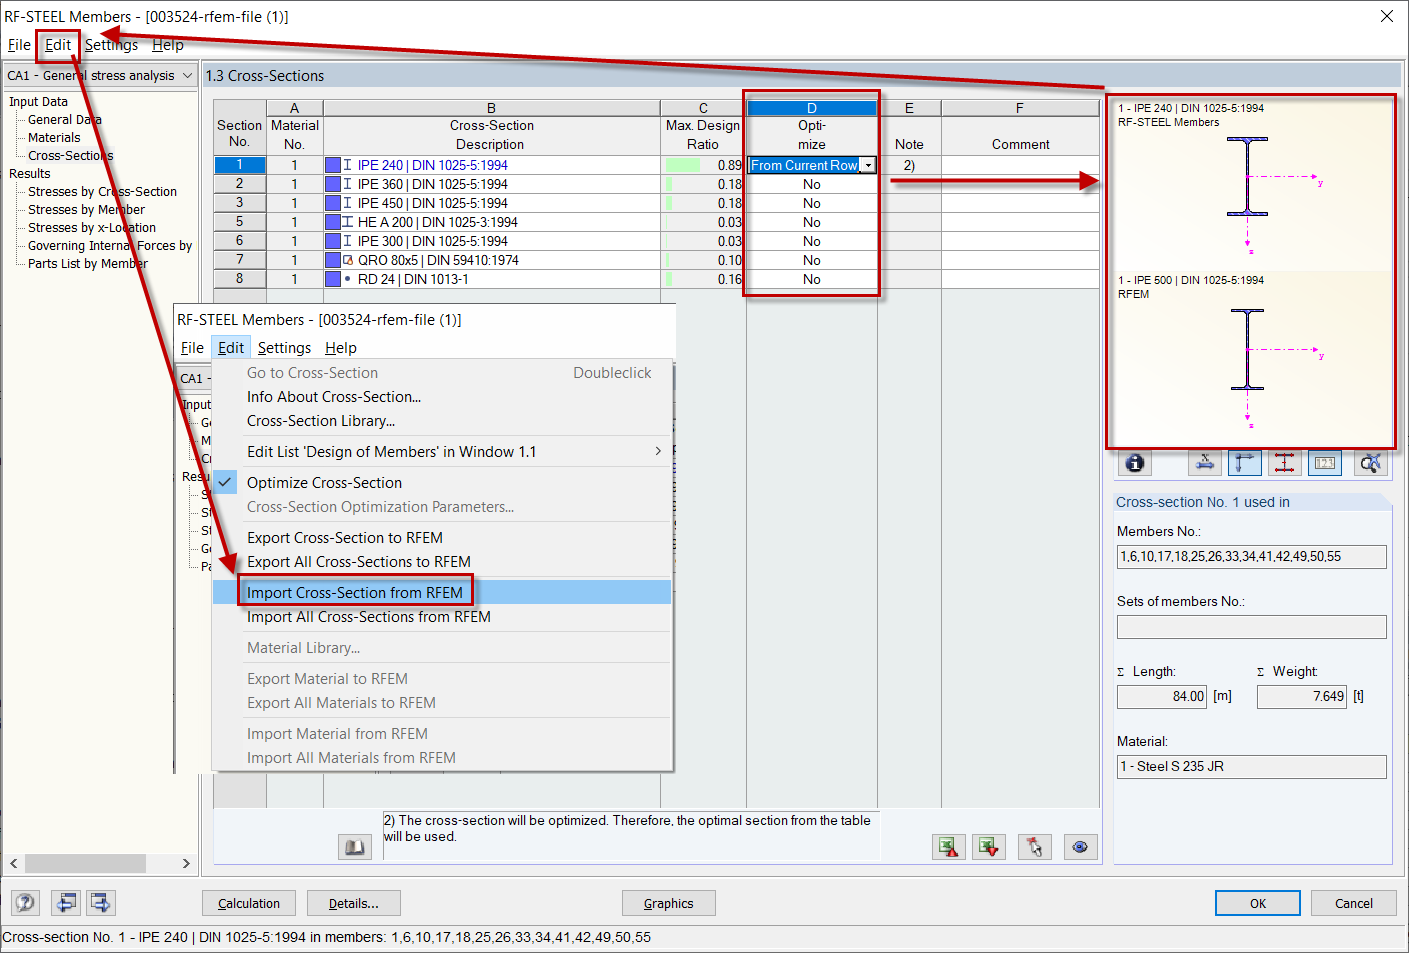Click the blue color swatch for IPE 240

click(x=333, y=165)
